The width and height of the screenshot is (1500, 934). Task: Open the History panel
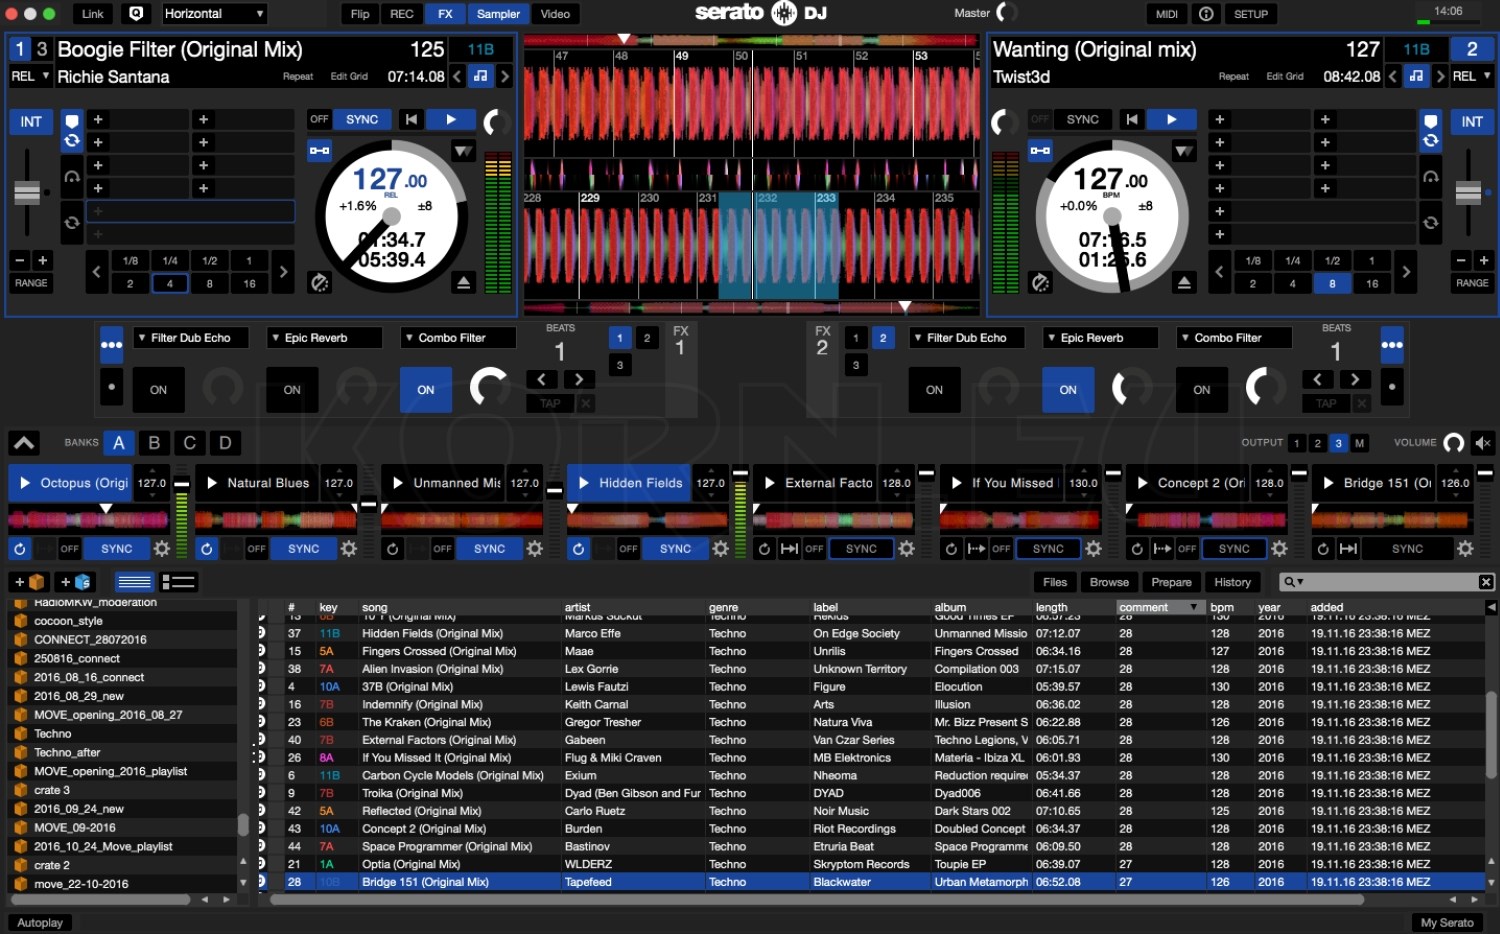coord(1233,581)
